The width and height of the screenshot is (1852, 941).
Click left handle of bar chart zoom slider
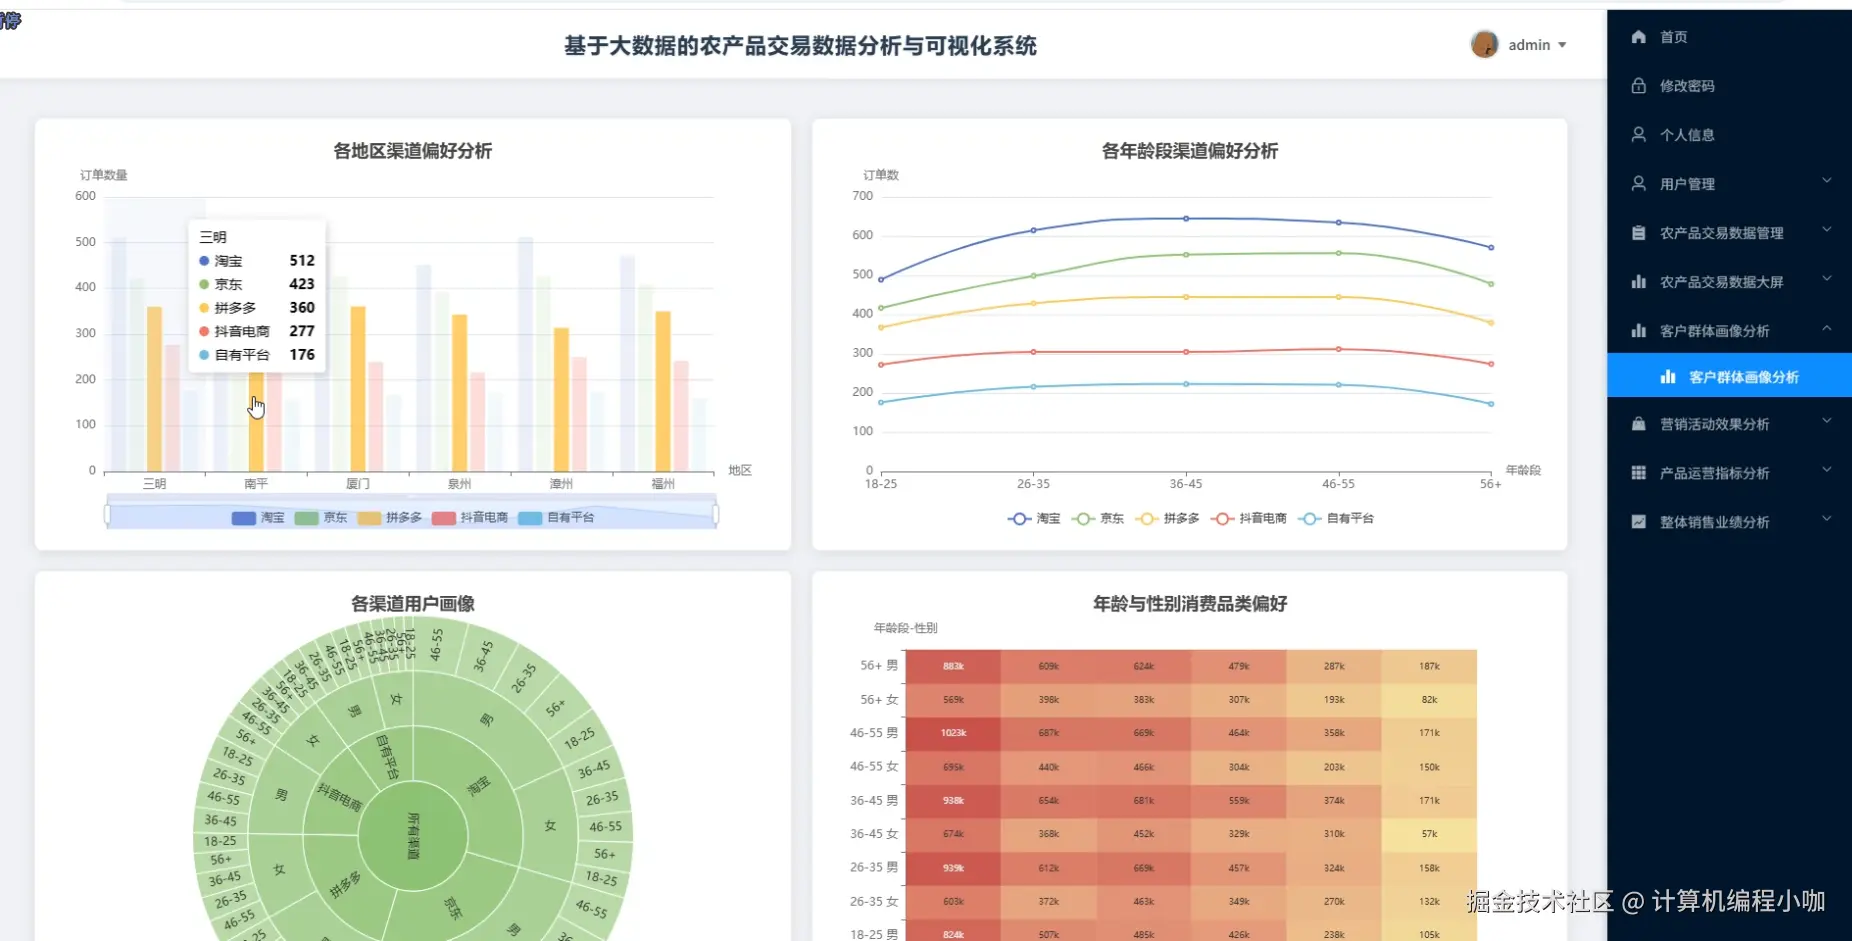(107, 514)
